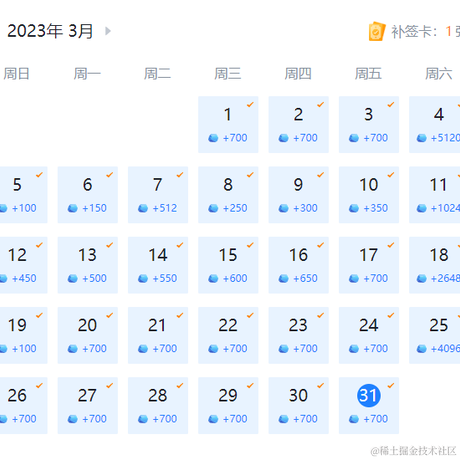Click the 周五 weekday header
The width and height of the screenshot is (460, 460).
click(368, 74)
